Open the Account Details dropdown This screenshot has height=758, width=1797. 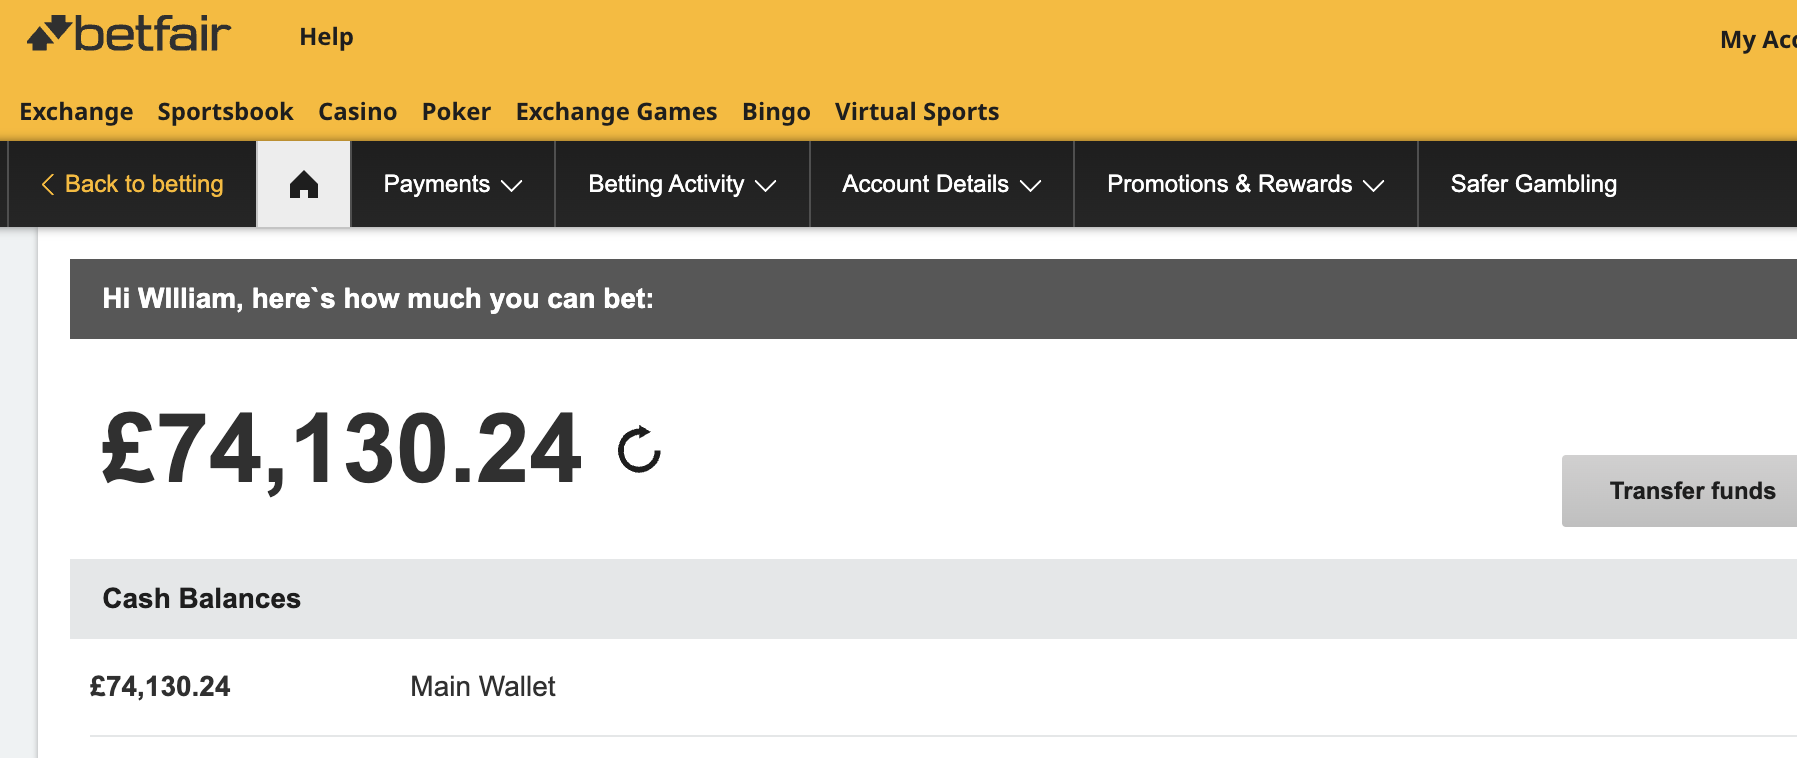(x=942, y=184)
